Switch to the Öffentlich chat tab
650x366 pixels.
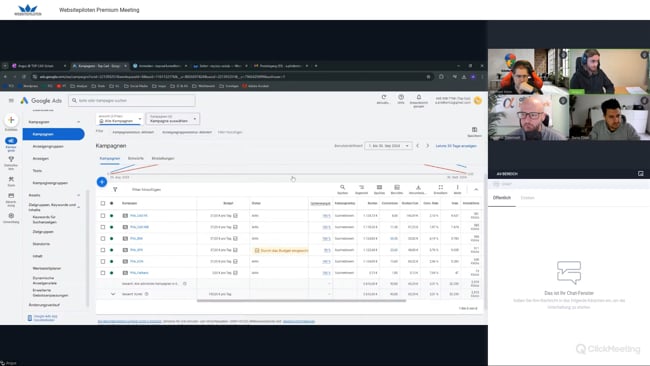point(502,198)
